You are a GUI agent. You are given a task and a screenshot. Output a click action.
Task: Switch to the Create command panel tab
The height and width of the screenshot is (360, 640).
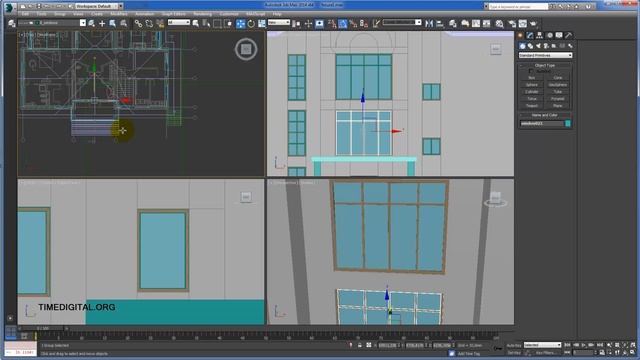(520, 35)
